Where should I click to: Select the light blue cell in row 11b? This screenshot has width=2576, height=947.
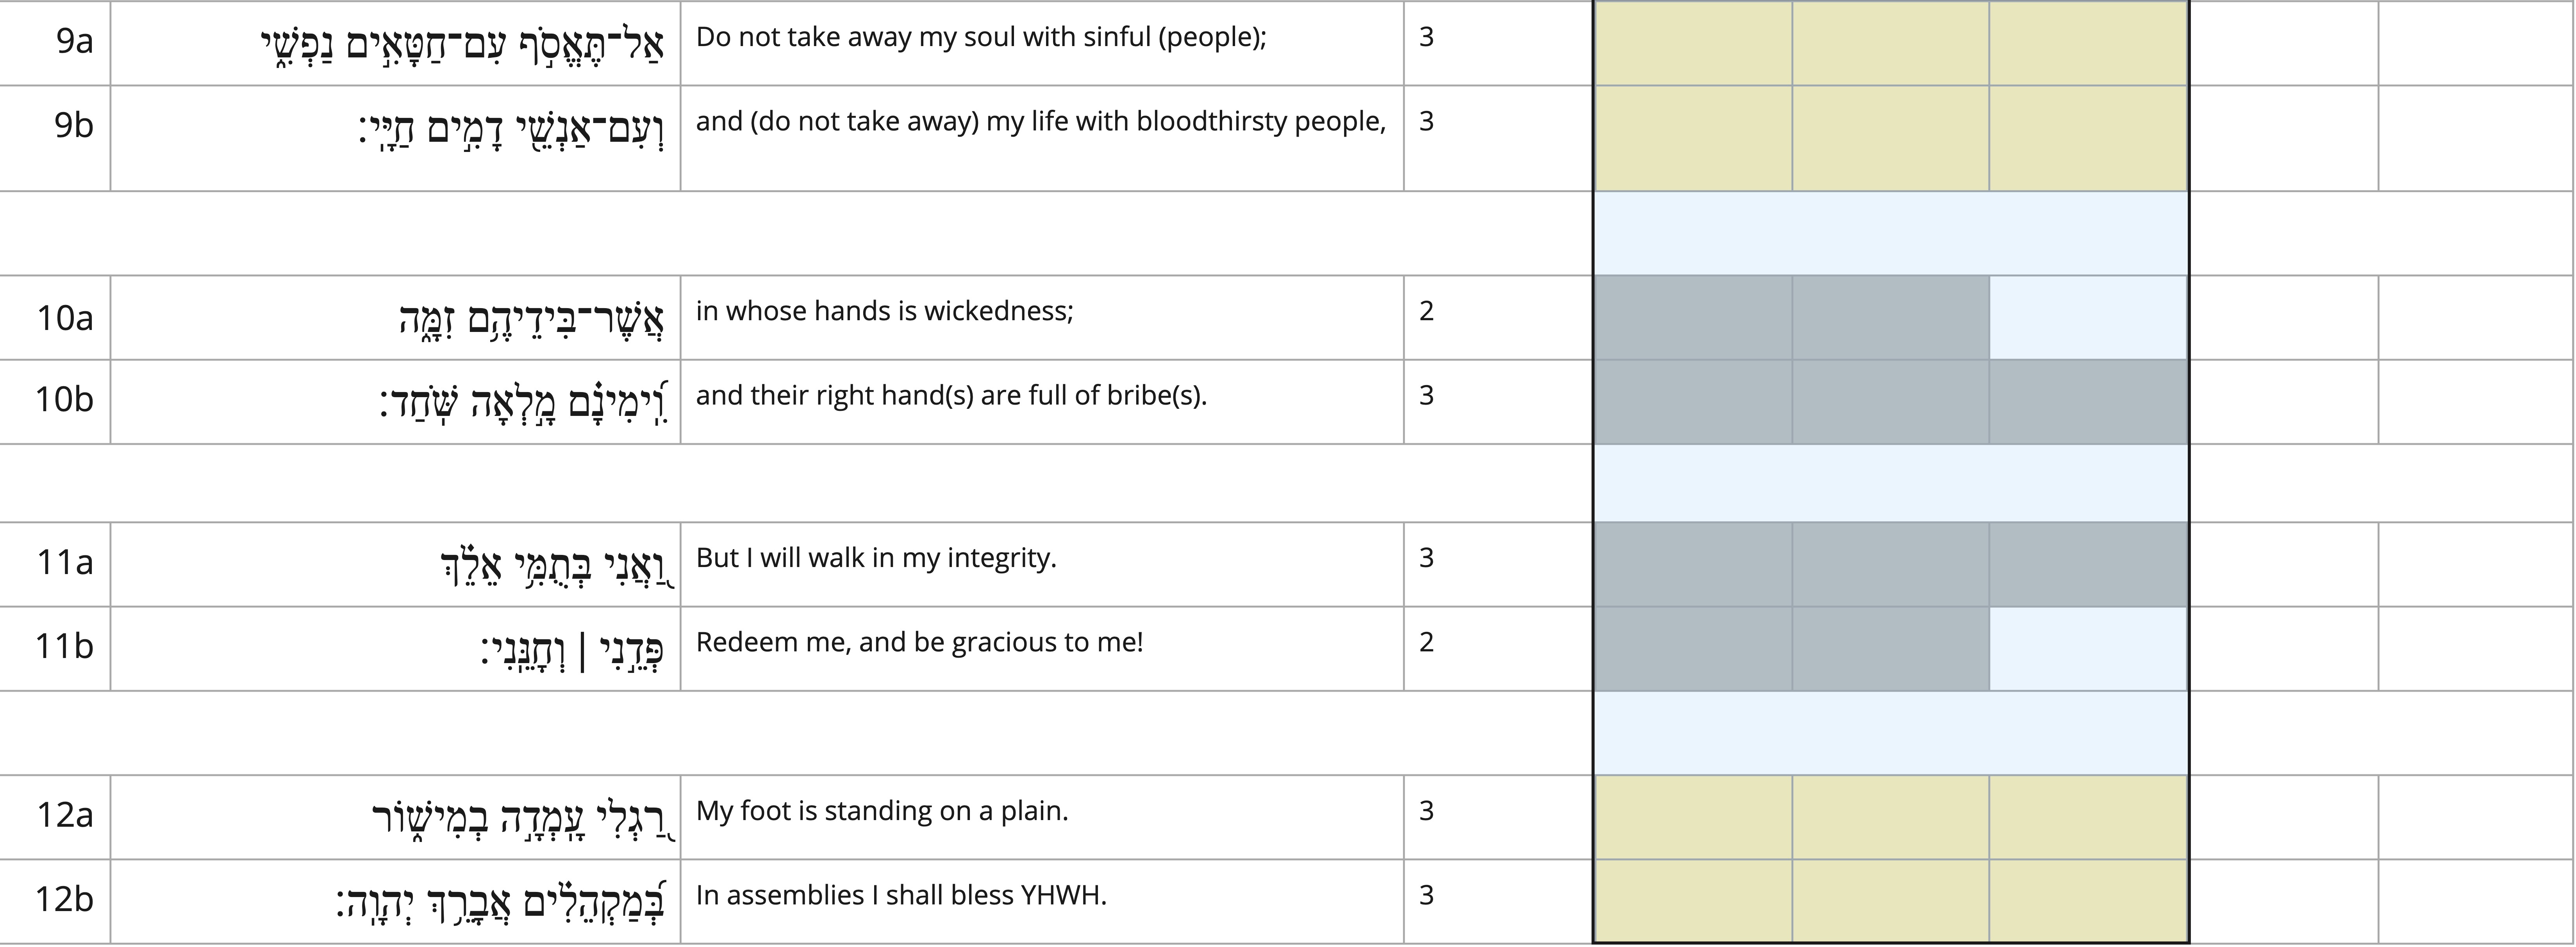(2088, 648)
